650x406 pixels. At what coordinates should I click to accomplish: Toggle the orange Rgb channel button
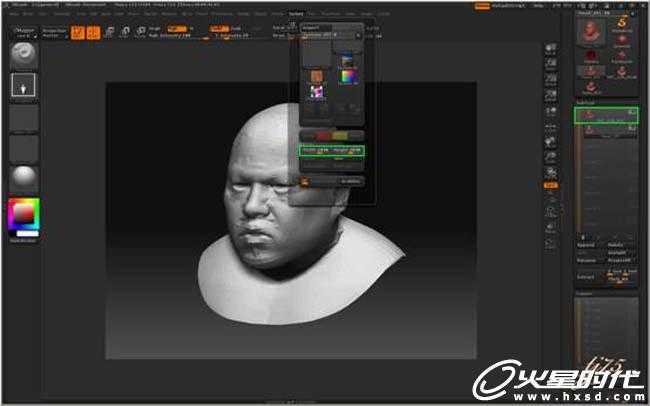coord(177,29)
